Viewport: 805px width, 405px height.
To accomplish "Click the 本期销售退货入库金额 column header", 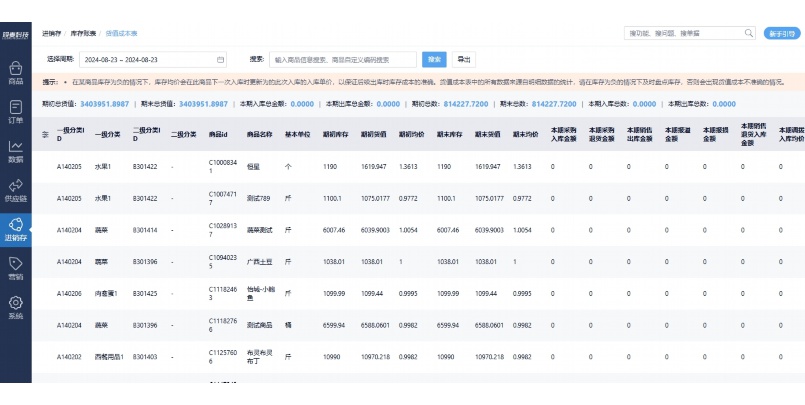I will (x=754, y=134).
